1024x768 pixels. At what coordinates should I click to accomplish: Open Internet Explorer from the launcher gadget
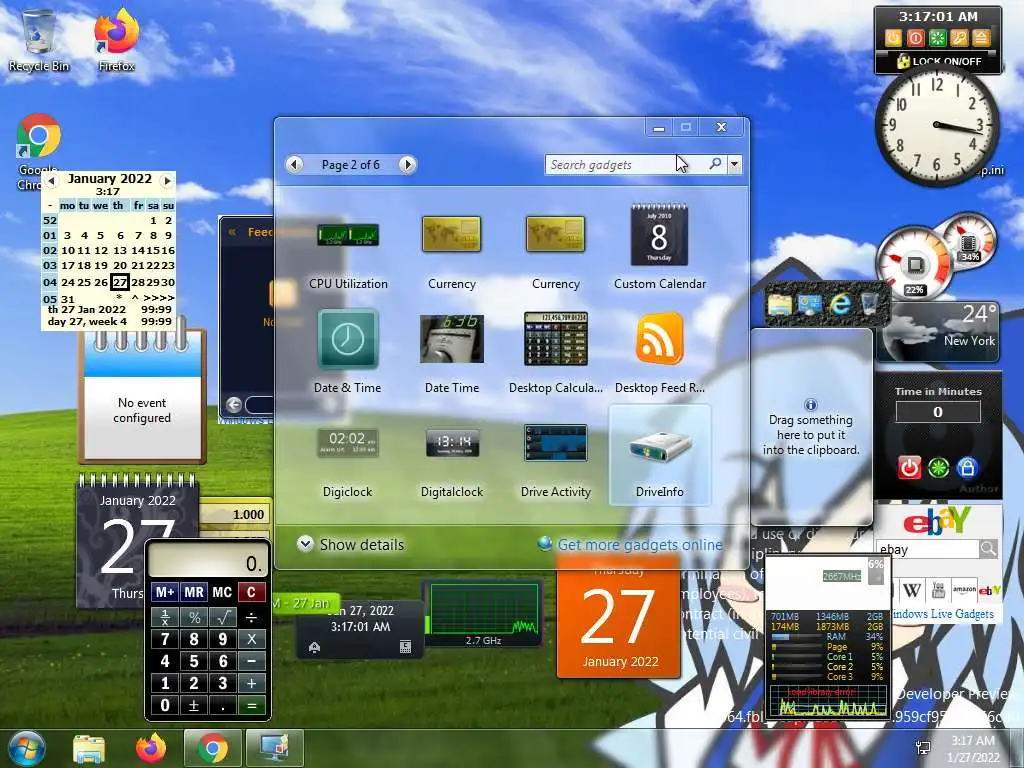(x=840, y=304)
